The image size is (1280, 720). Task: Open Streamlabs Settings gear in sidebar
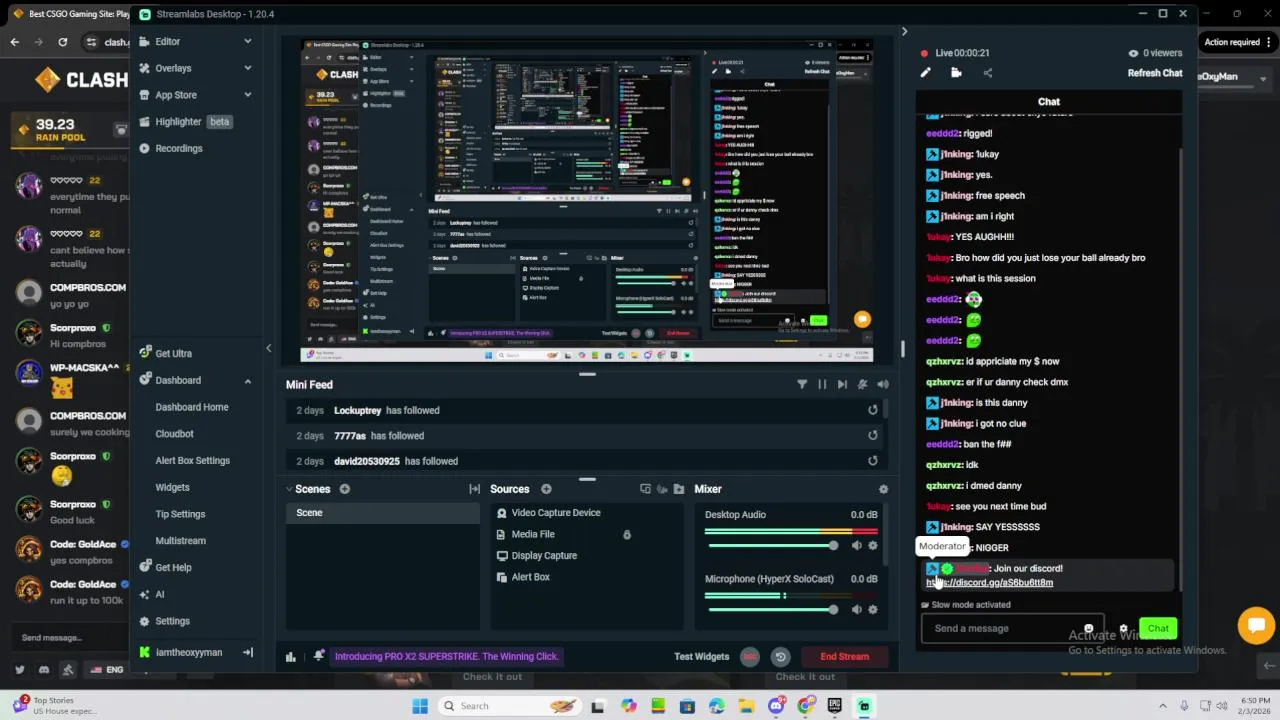point(172,621)
